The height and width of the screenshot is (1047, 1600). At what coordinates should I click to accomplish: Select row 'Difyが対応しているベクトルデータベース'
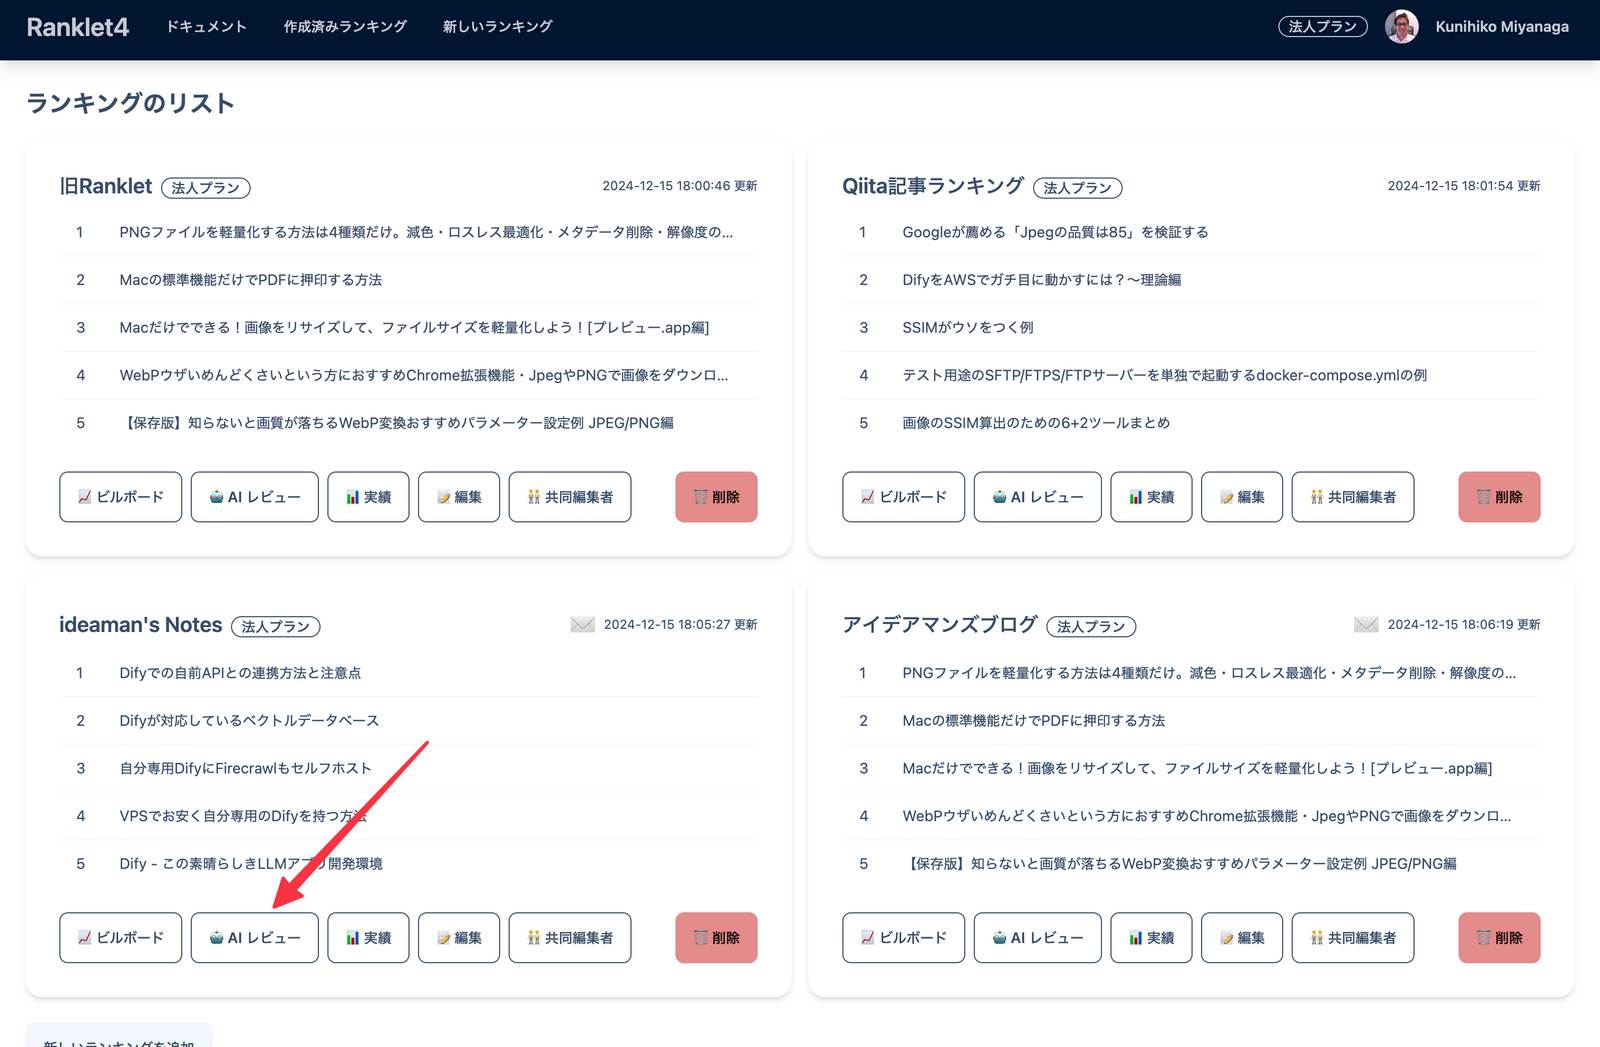(408, 721)
